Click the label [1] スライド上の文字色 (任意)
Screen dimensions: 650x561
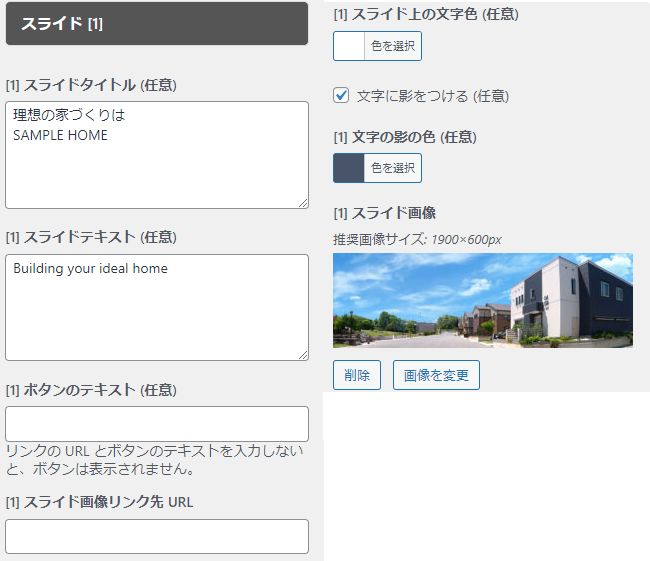426,15
